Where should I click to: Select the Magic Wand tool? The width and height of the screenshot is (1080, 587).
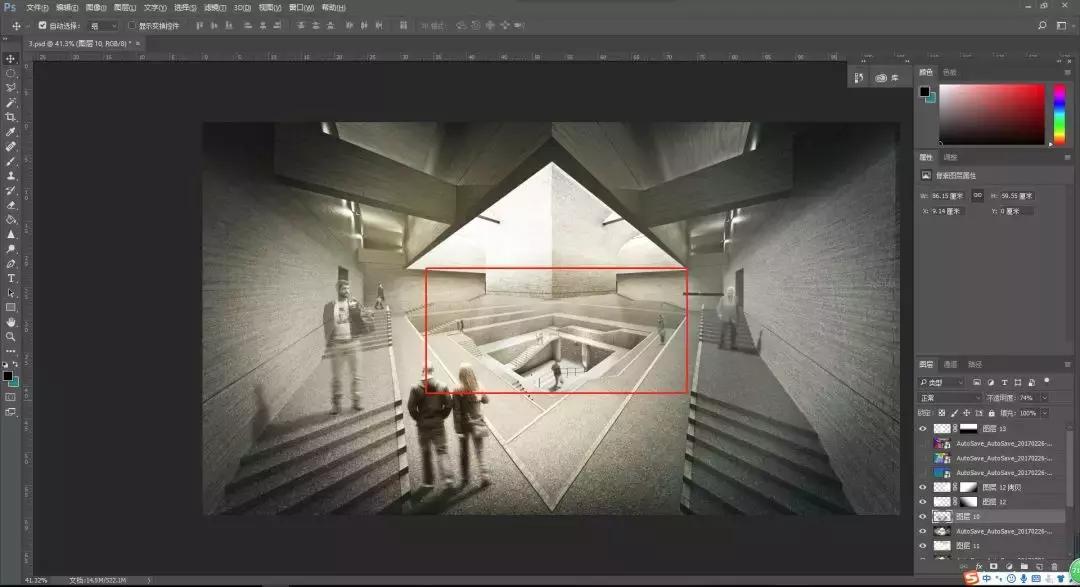[11, 103]
